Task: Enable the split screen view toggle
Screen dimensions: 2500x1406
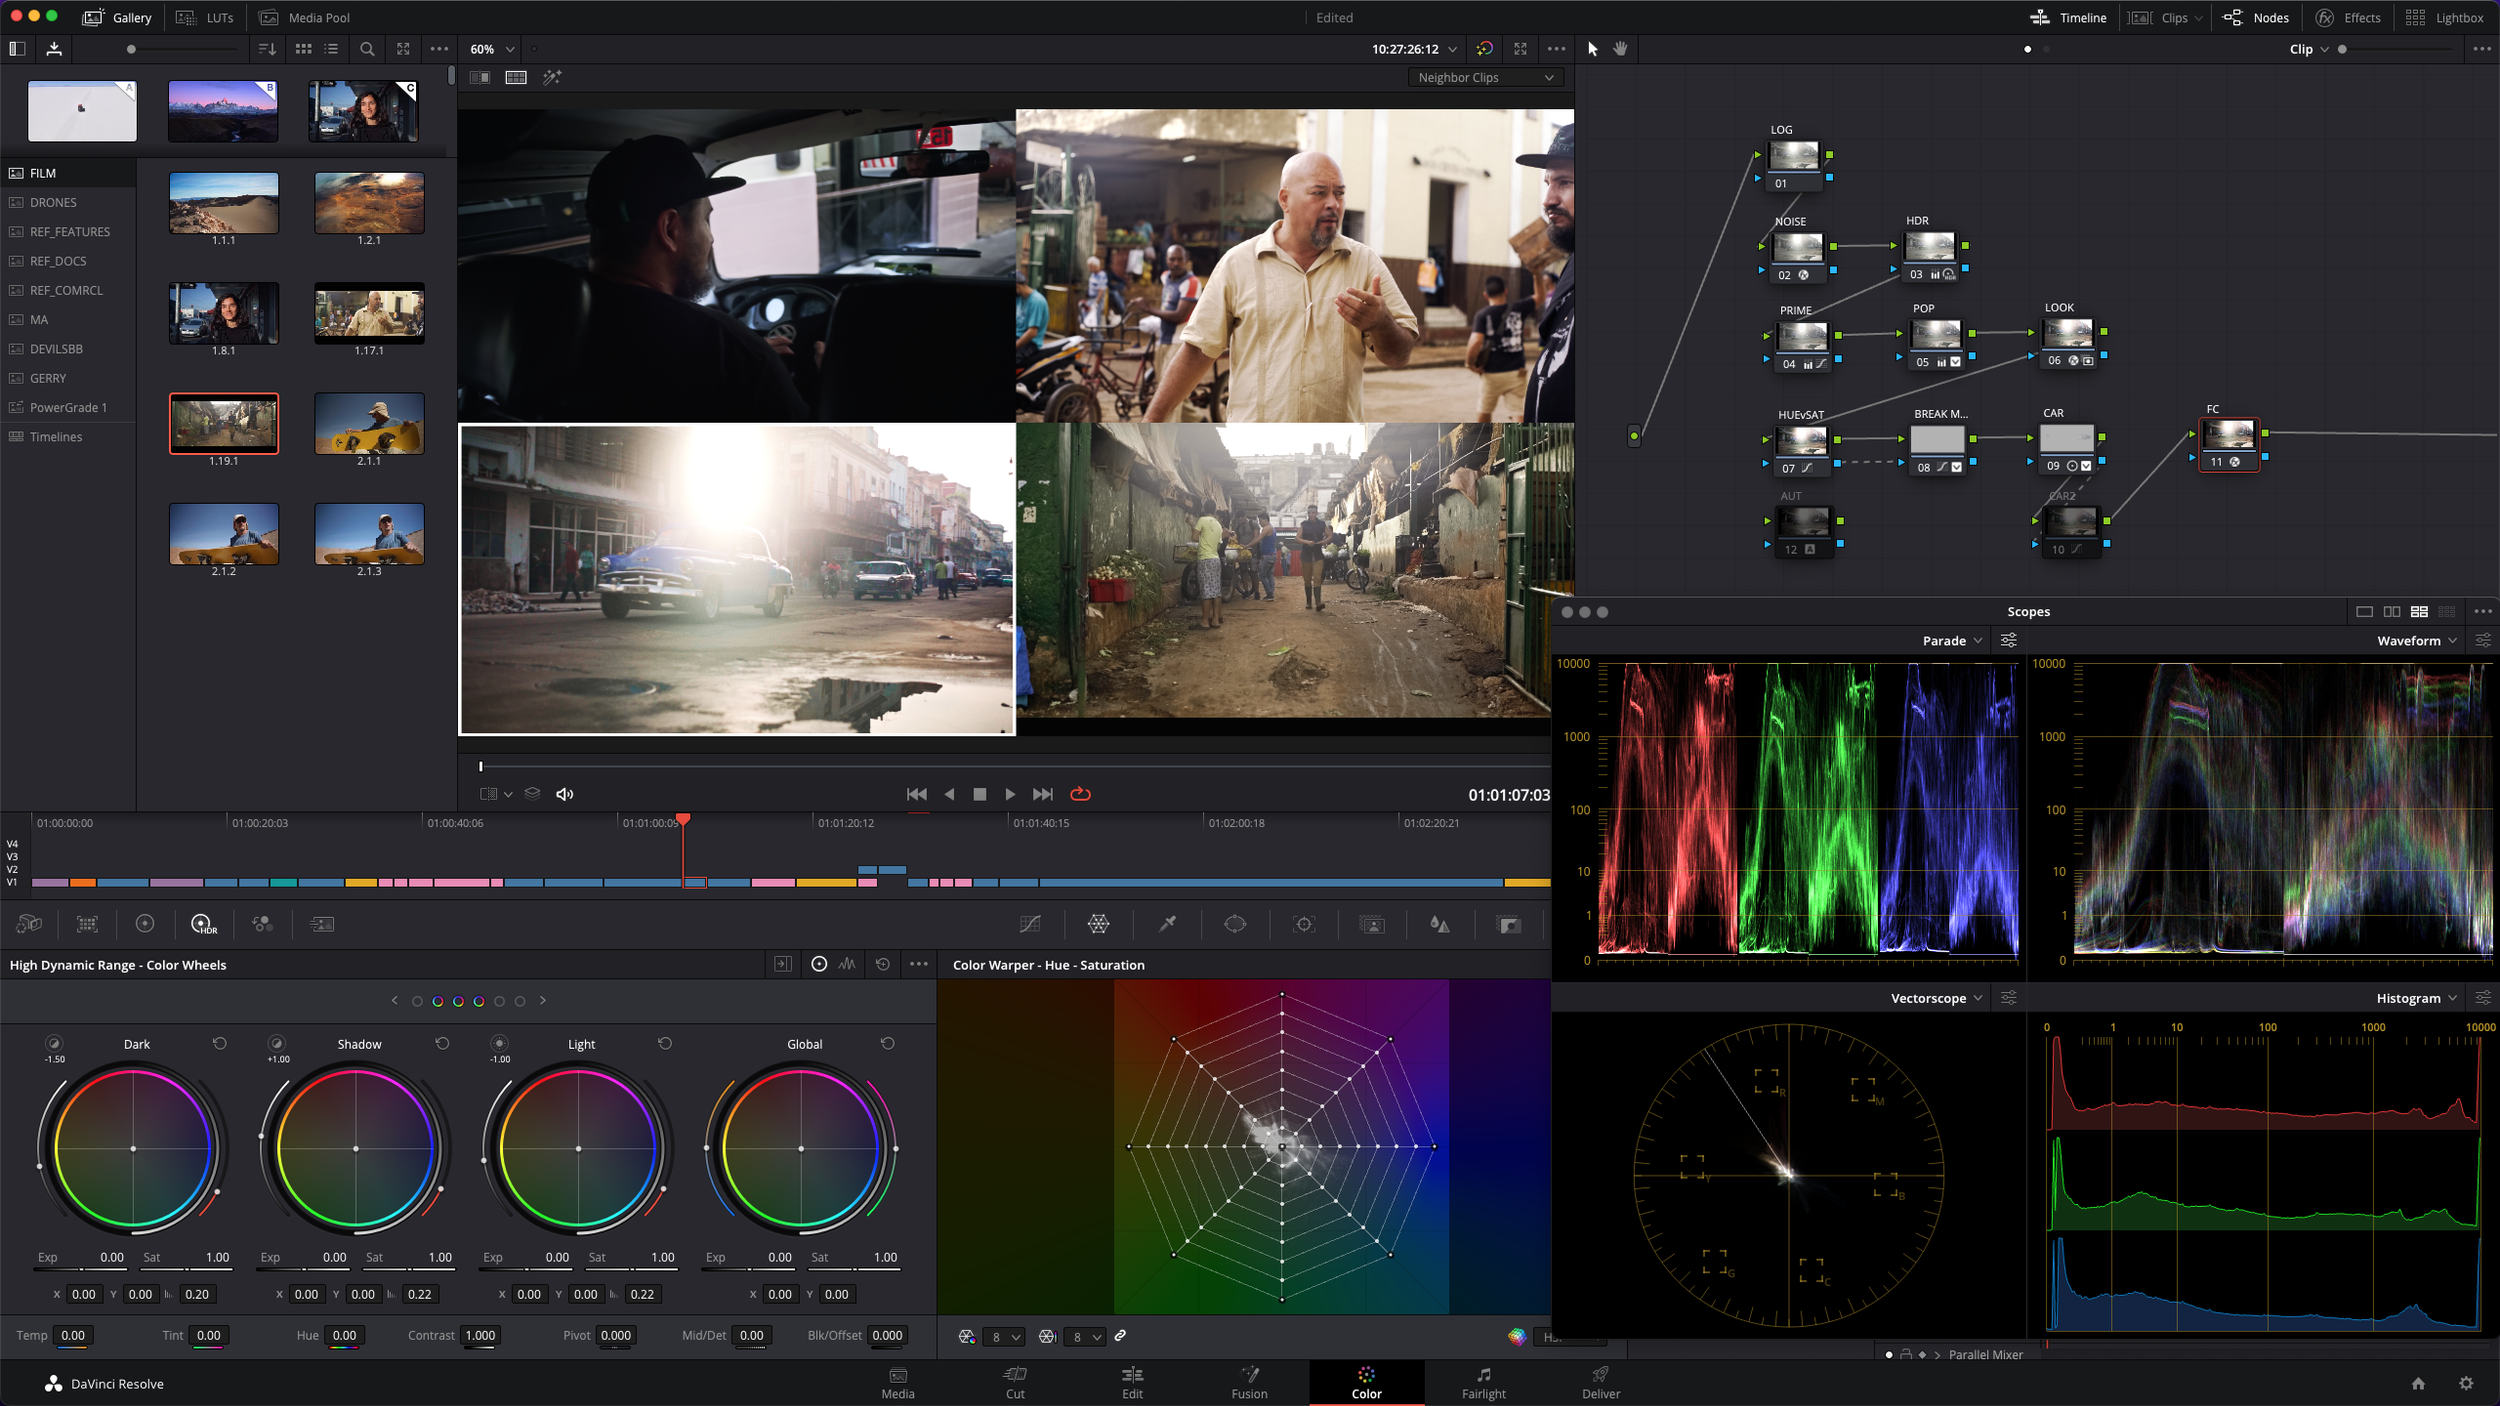Action: coord(516,77)
